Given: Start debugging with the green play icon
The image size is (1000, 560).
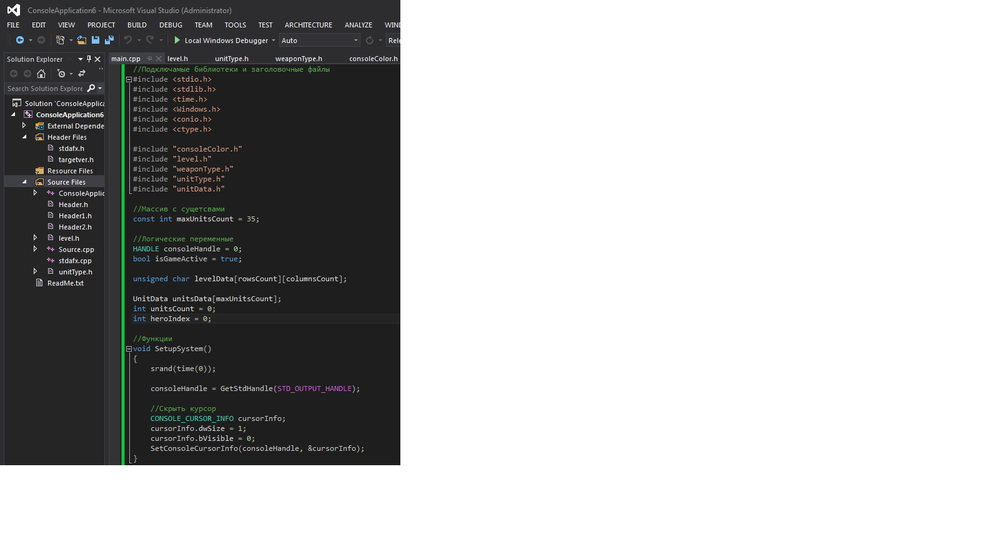Looking at the screenshot, I should [177, 40].
